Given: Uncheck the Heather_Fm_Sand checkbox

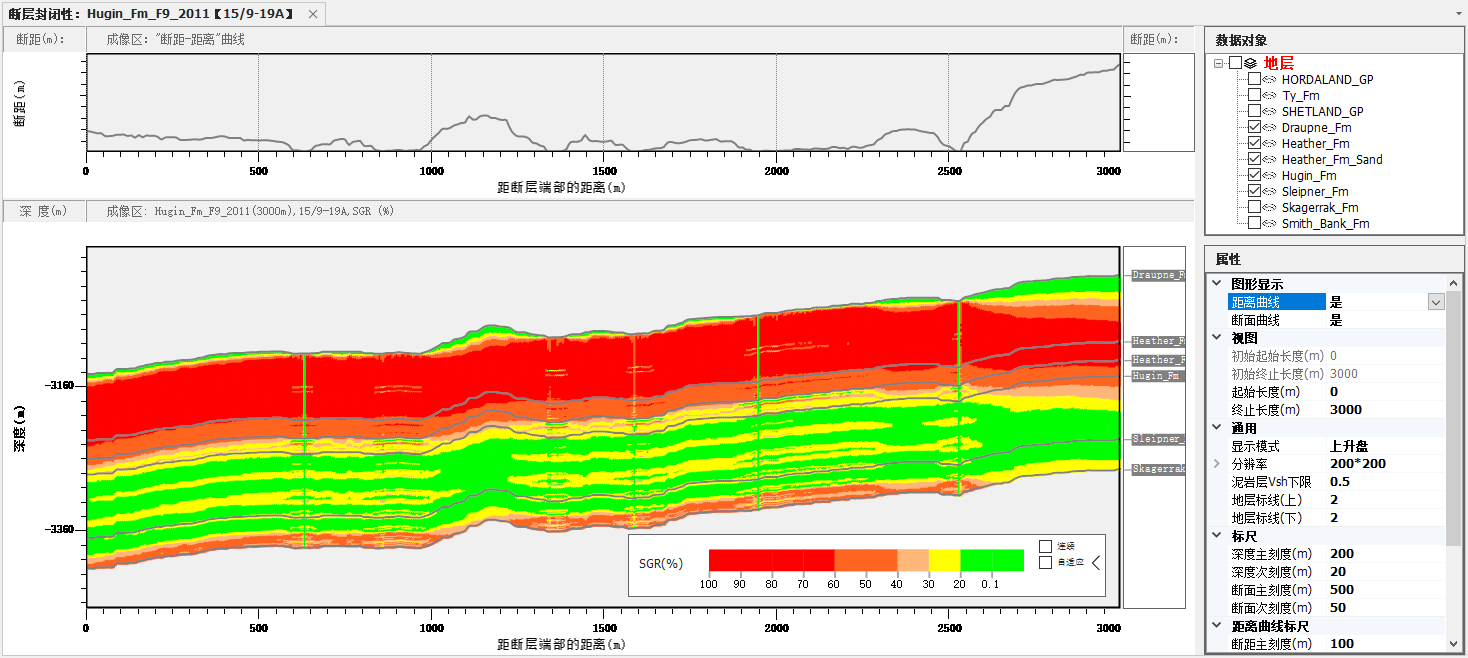Looking at the screenshot, I should point(1254,159).
